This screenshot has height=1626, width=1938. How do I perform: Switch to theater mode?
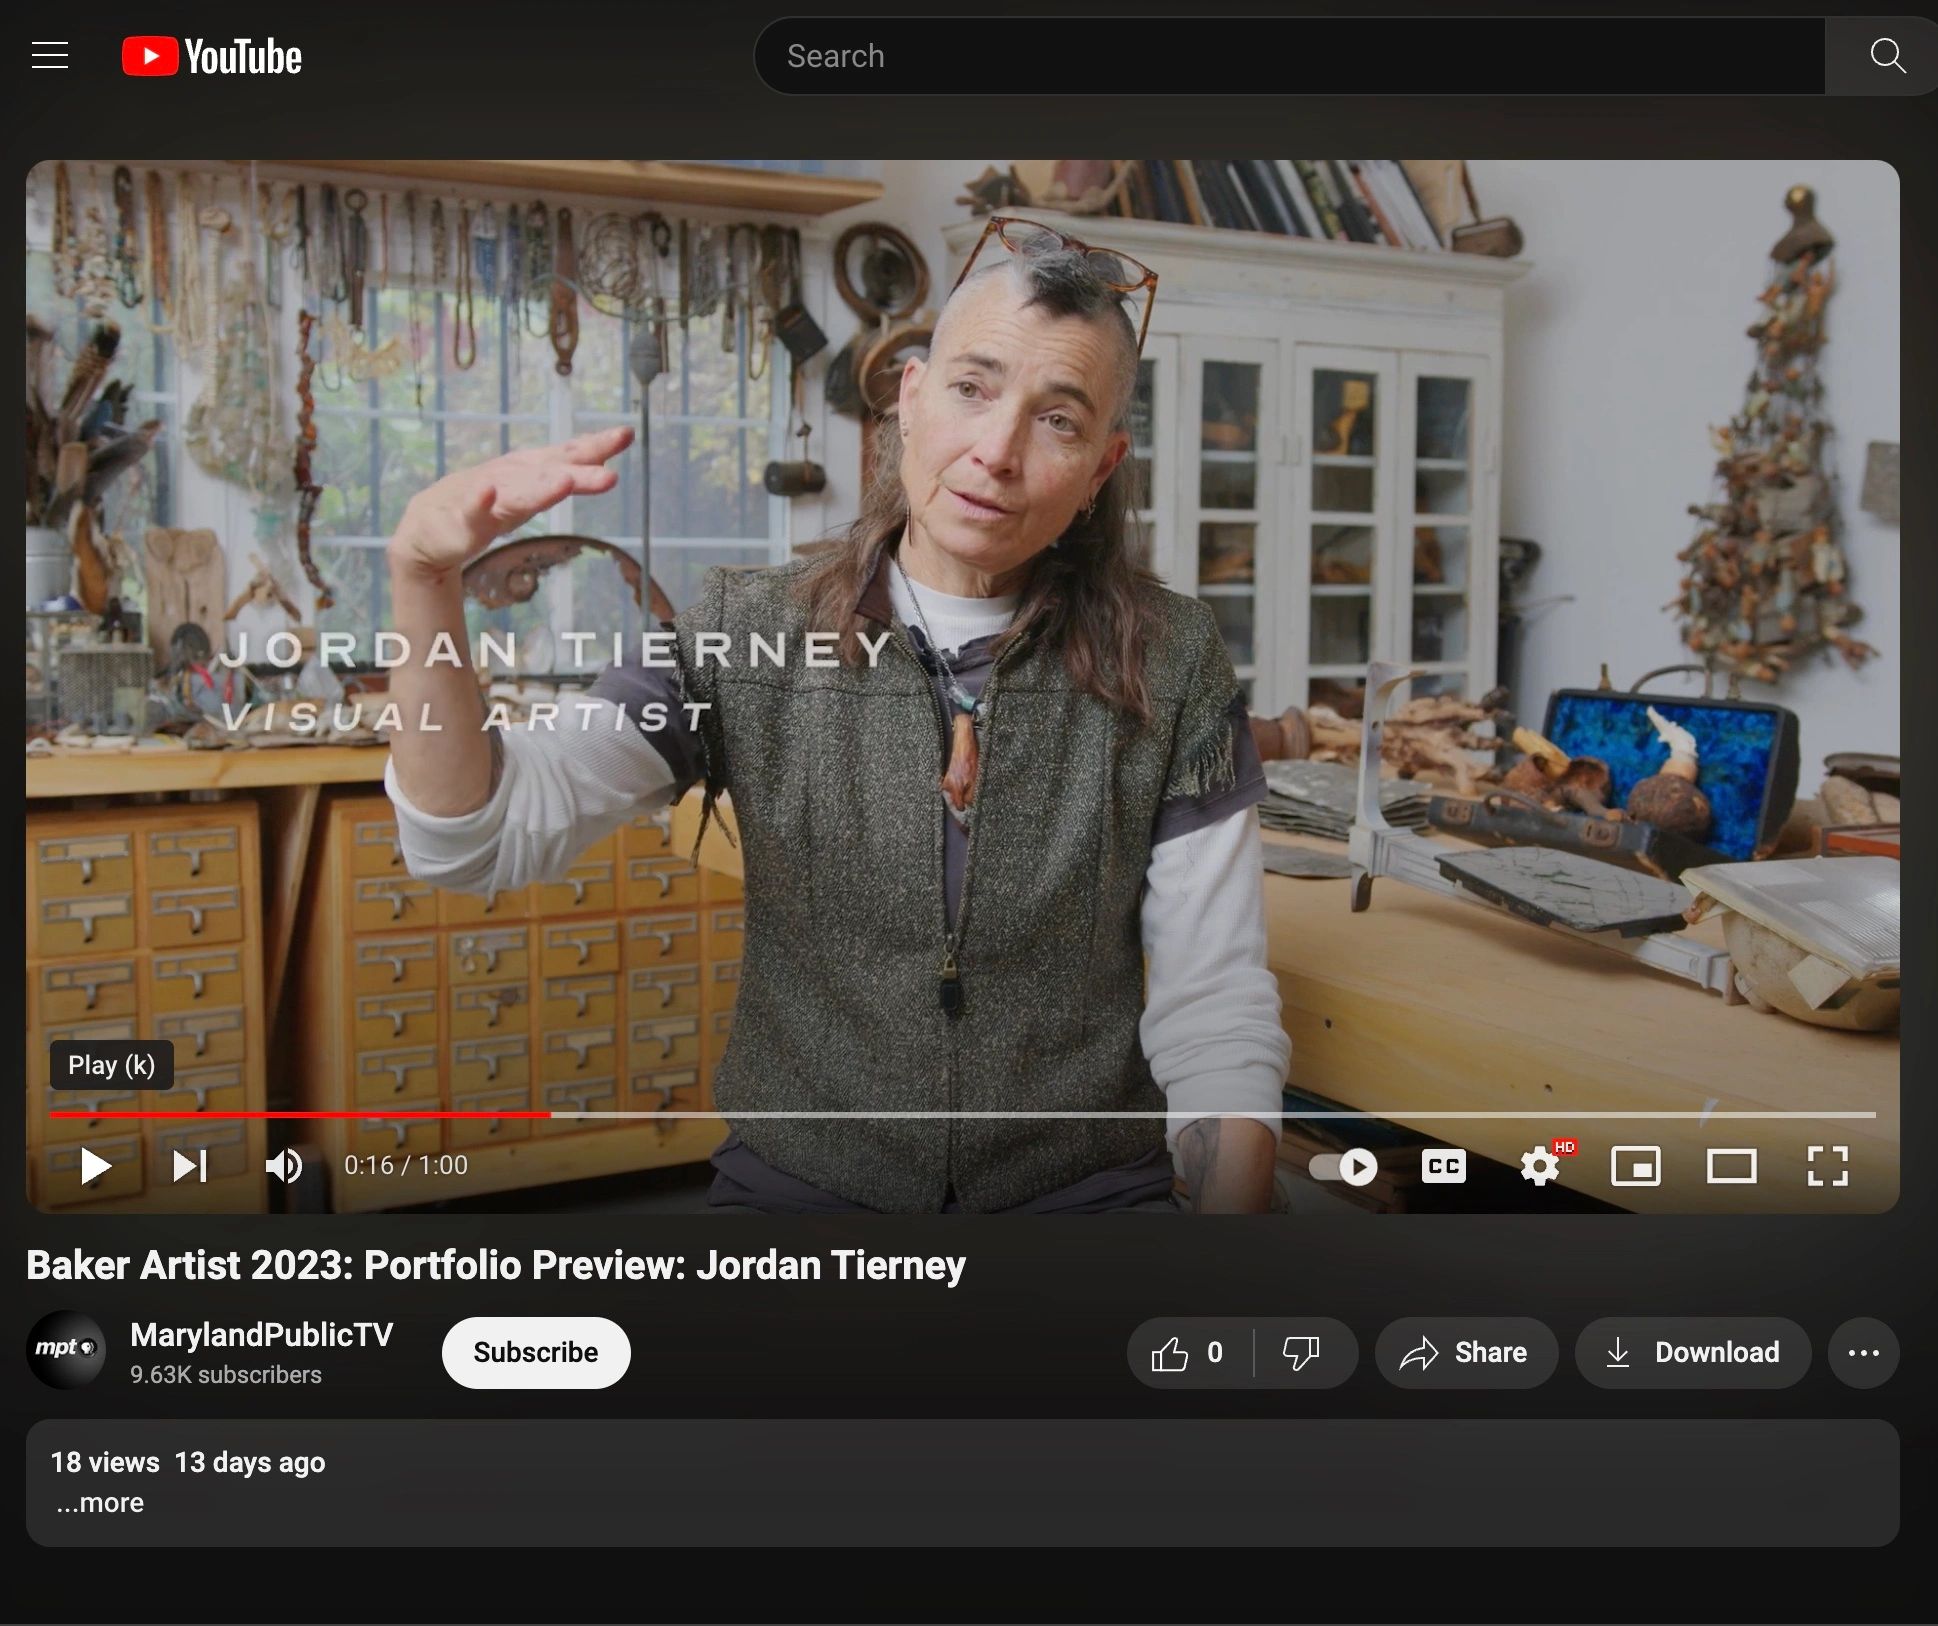[1732, 1166]
